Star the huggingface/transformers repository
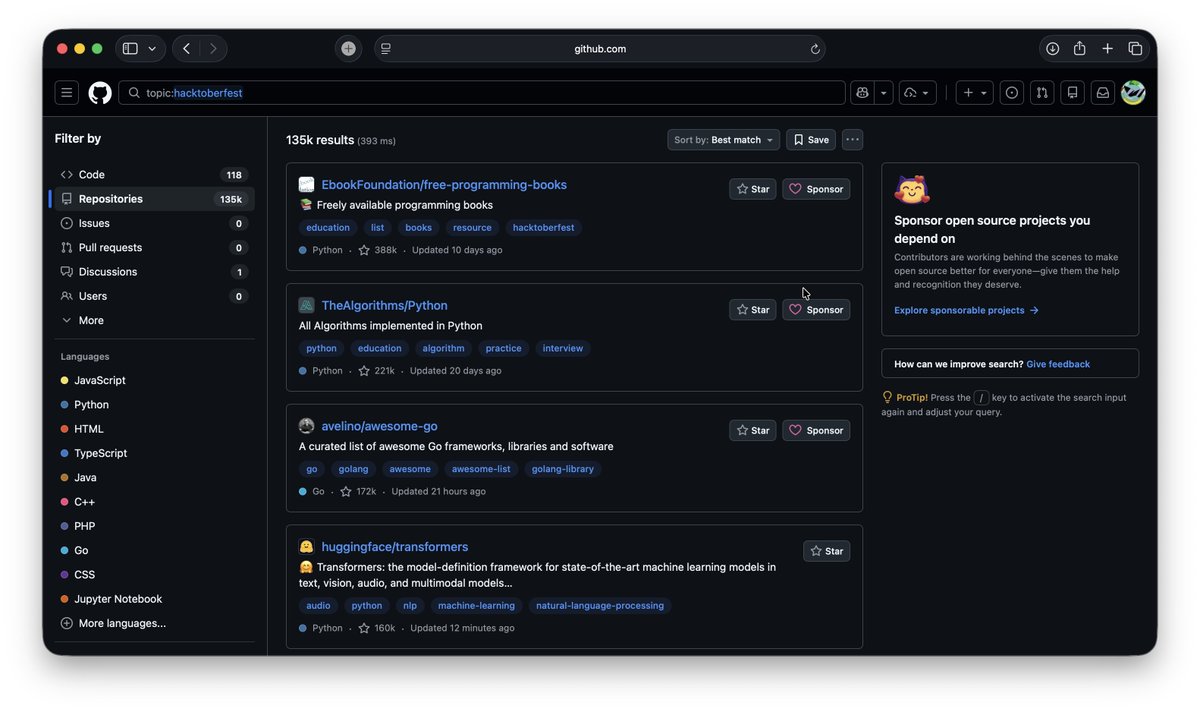 827,551
